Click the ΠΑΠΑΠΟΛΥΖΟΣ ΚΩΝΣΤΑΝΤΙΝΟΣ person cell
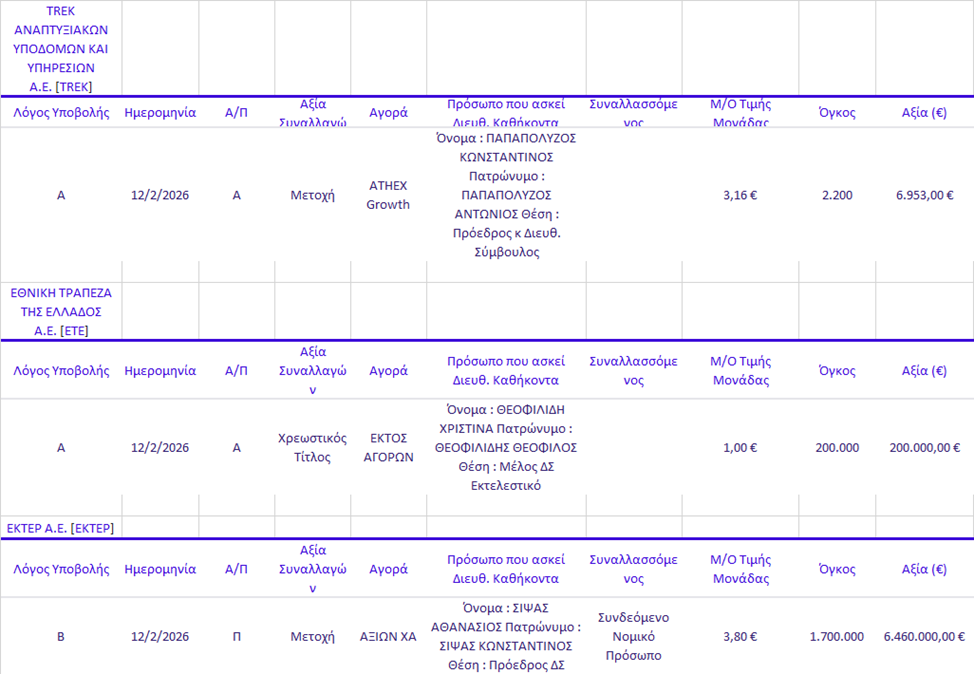Screen dimensions: 974x674 (x=506, y=195)
